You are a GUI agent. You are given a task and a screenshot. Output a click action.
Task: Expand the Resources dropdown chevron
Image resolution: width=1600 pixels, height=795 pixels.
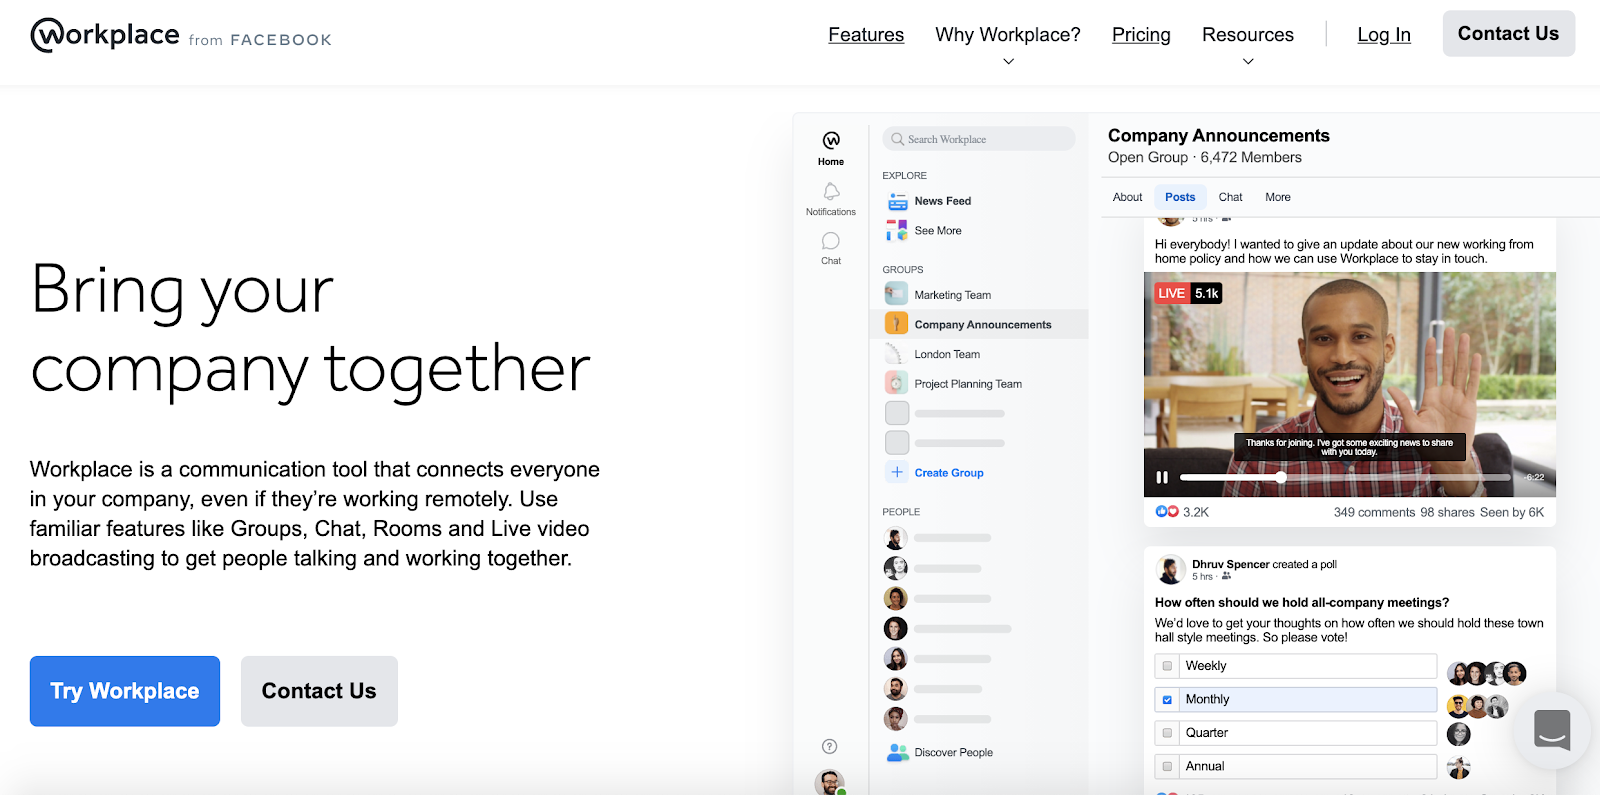pos(1248,62)
